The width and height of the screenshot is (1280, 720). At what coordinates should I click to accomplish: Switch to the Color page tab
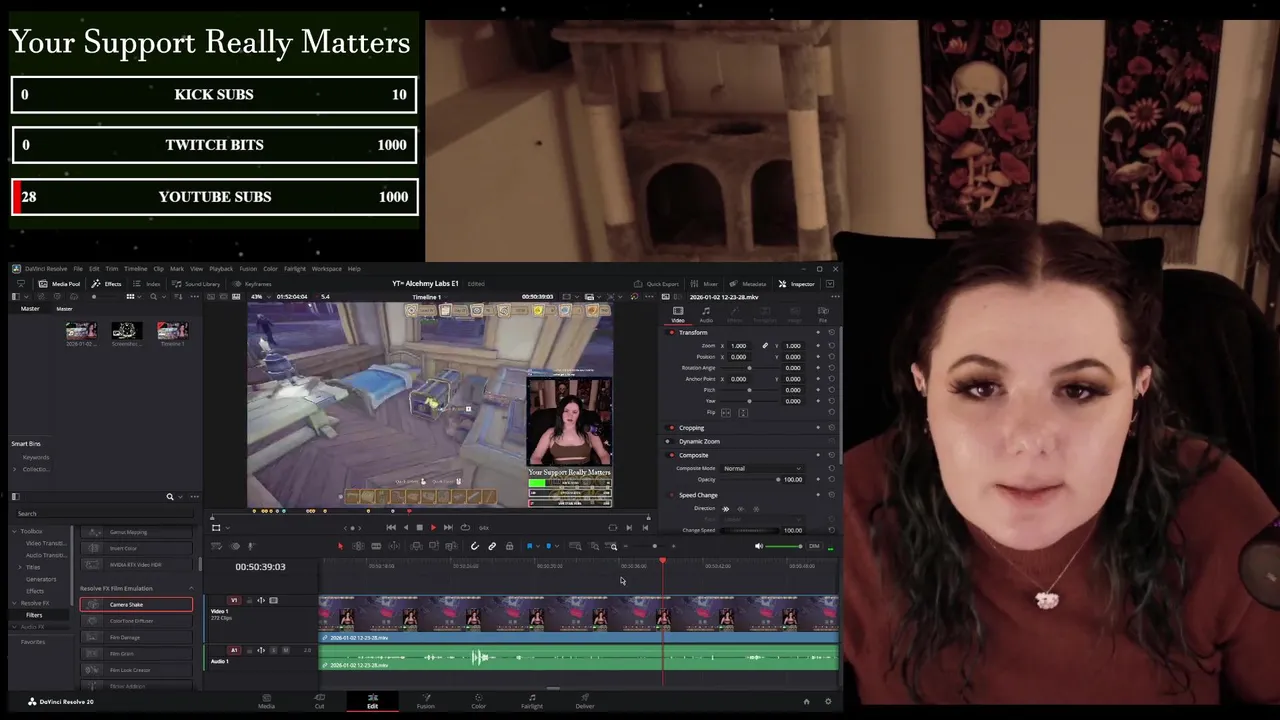tap(479, 701)
